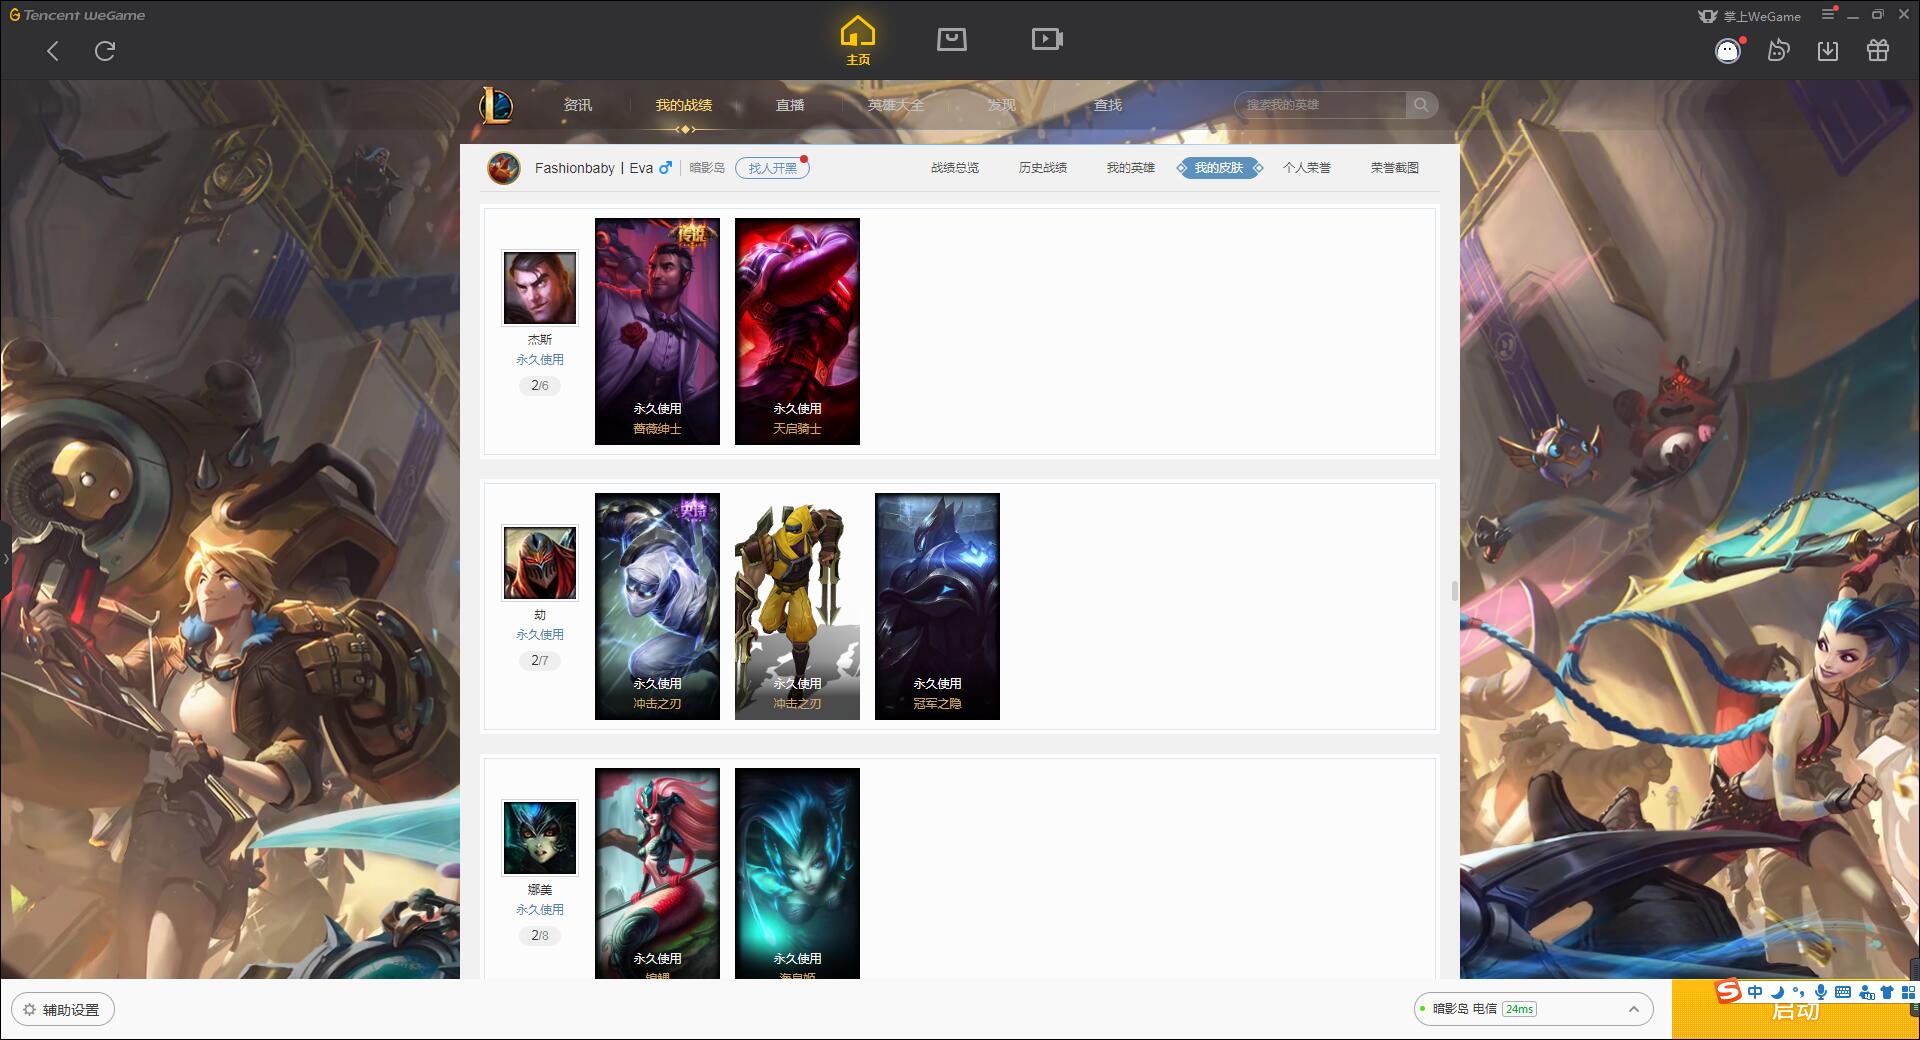This screenshot has width=1920, height=1040.
Task: Switch to 我的战绩 tab
Action: coord(684,105)
